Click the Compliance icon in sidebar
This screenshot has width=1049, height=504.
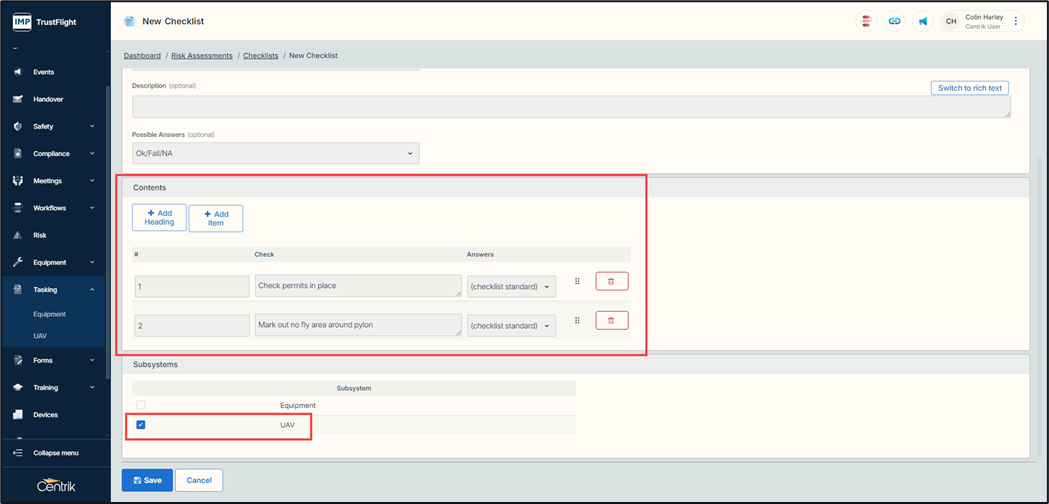pos(18,154)
